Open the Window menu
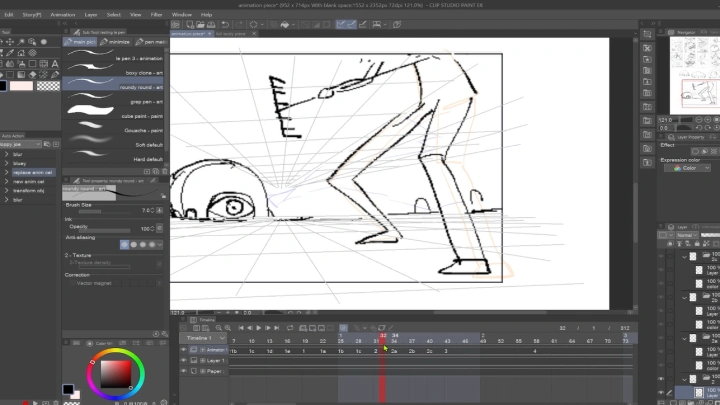This screenshot has height=405, width=720. [x=181, y=15]
